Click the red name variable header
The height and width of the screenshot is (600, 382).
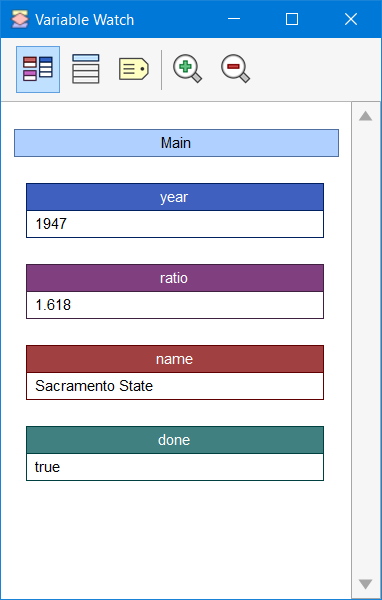(175, 359)
